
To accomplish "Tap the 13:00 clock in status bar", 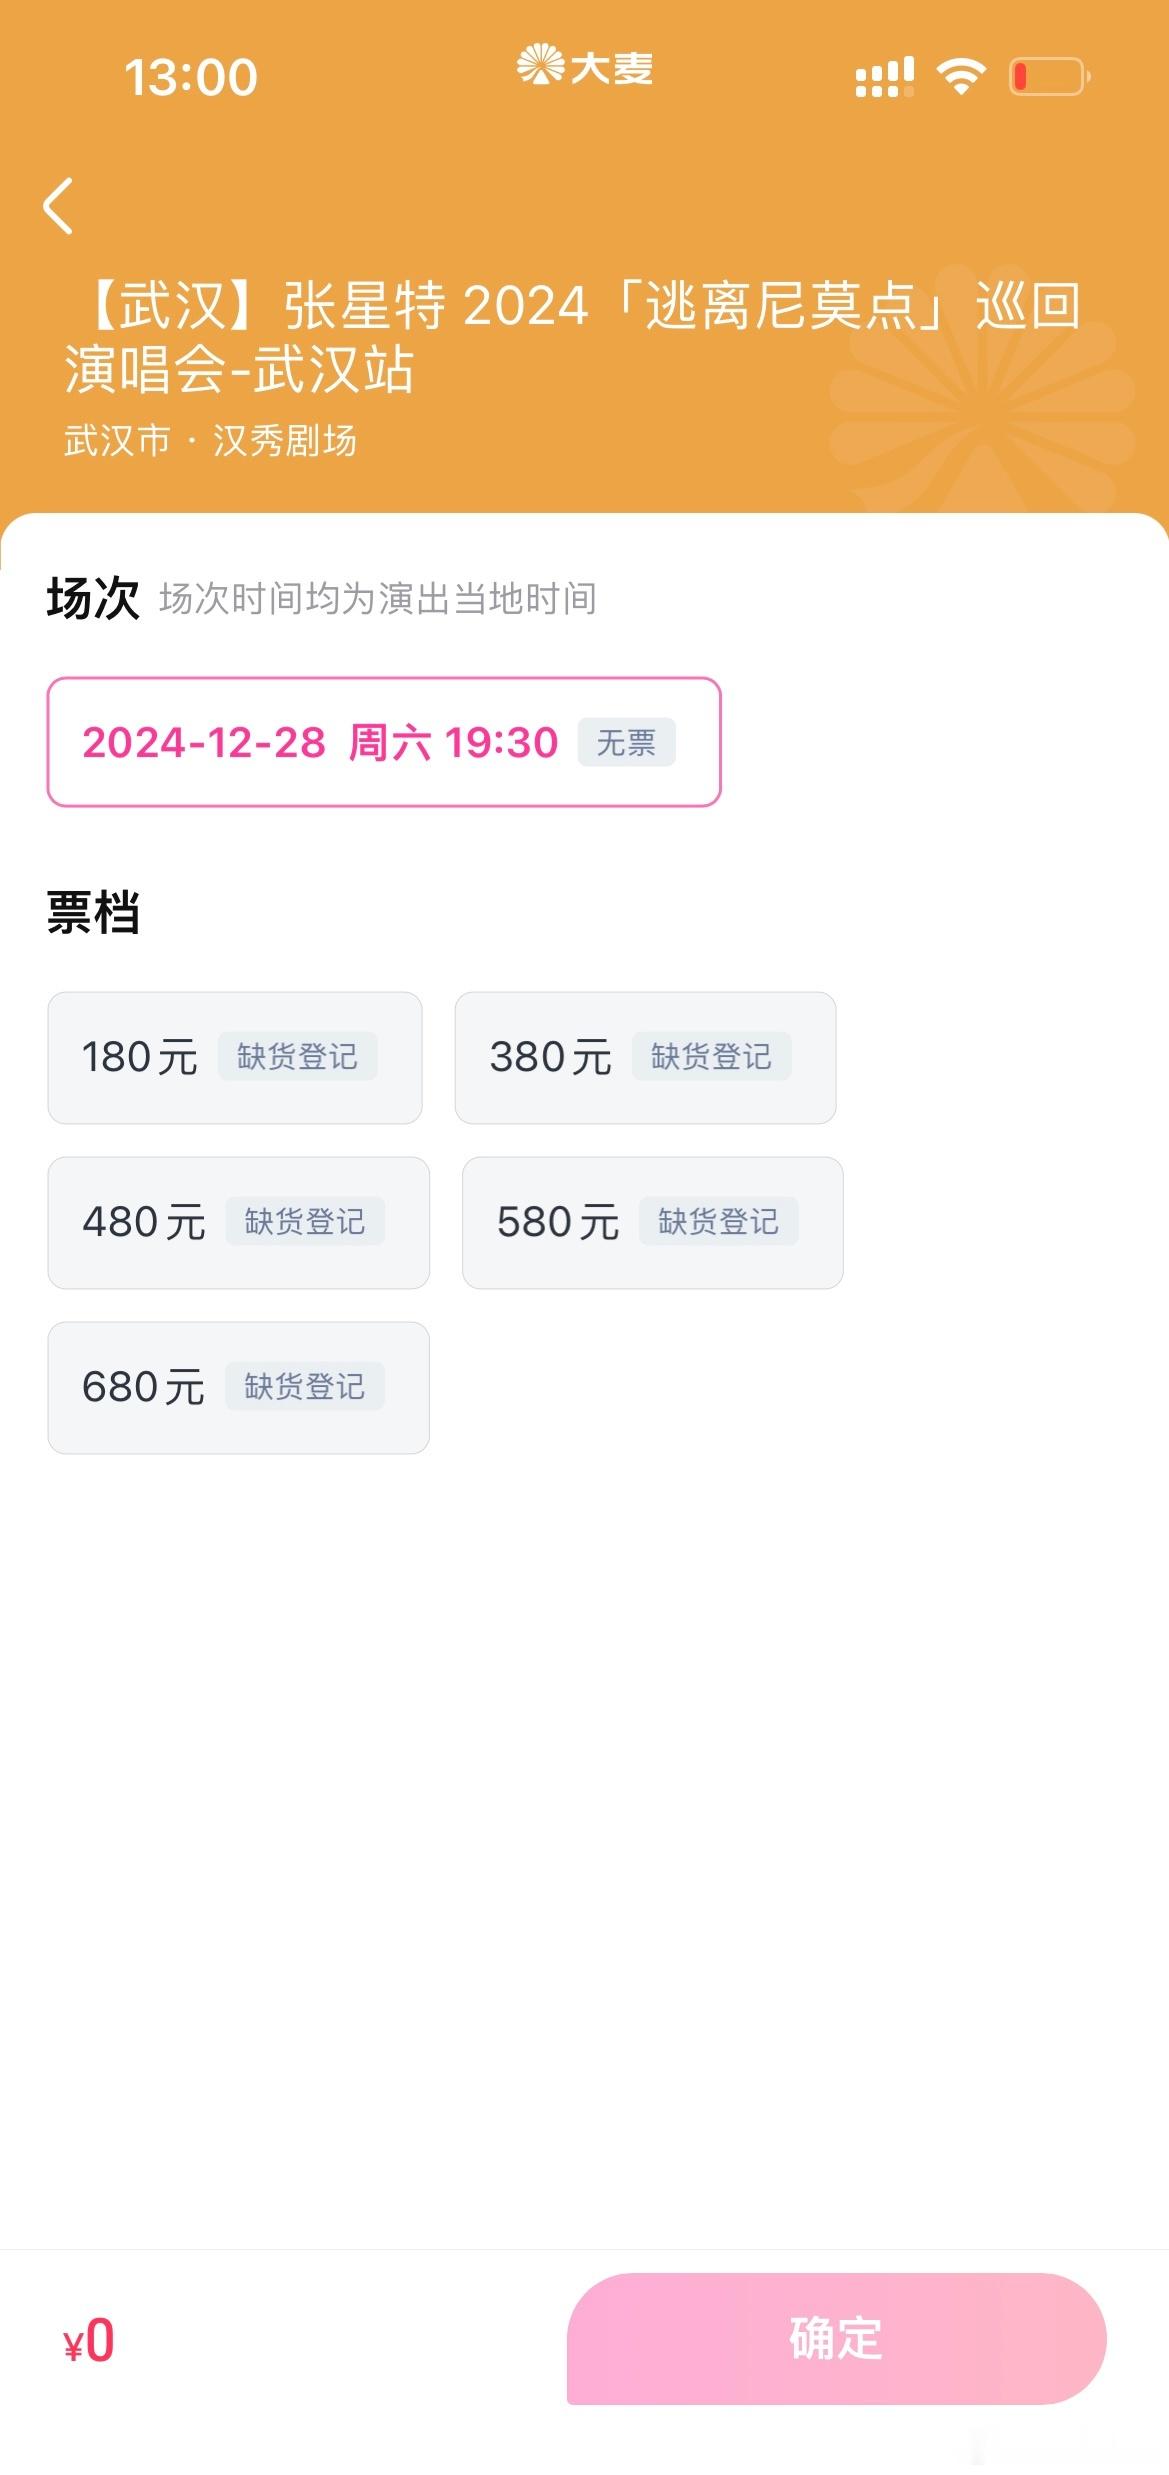I will pos(191,77).
